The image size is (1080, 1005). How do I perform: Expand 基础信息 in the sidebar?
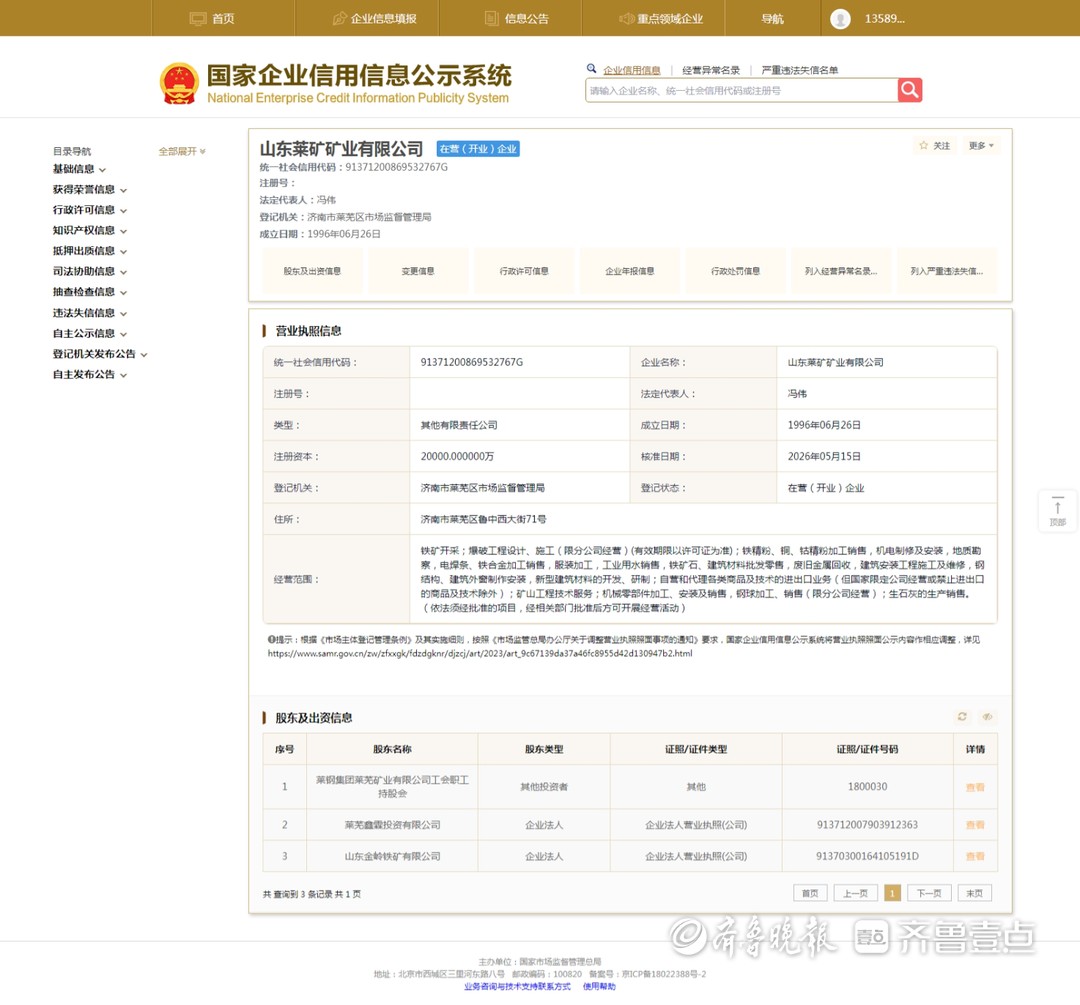(79, 169)
